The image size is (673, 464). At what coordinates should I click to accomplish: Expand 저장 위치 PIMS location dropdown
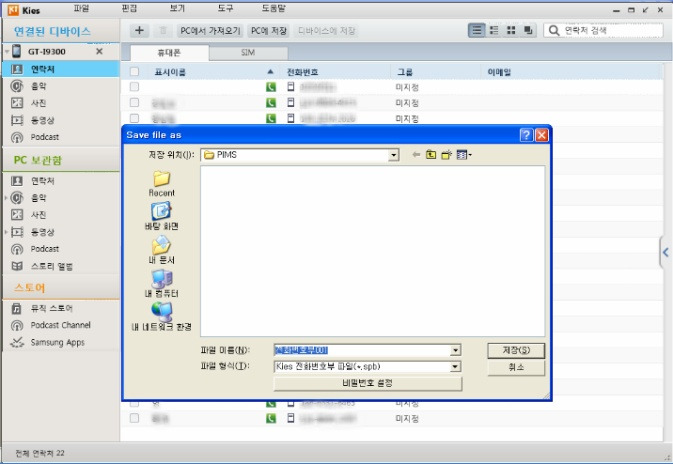pos(393,155)
